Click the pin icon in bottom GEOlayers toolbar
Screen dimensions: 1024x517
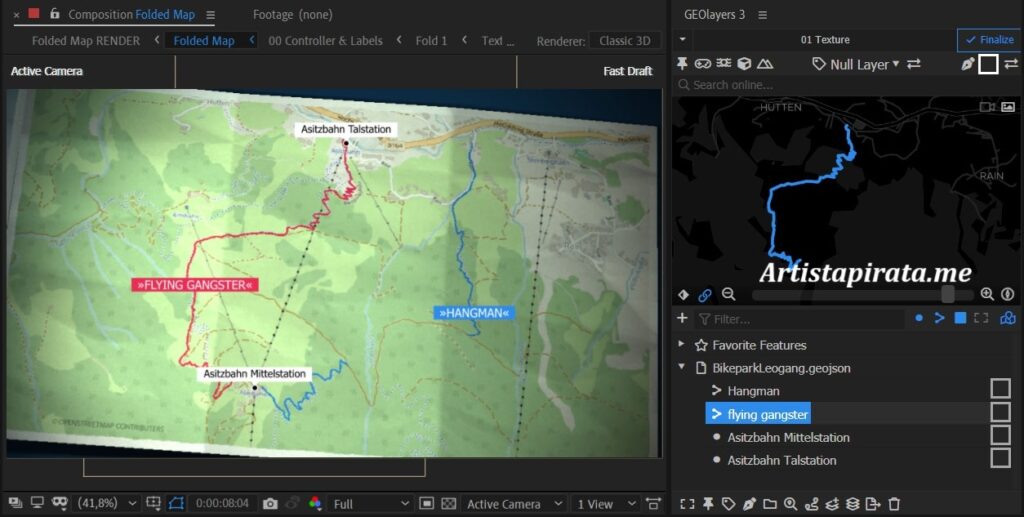coord(708,503)
